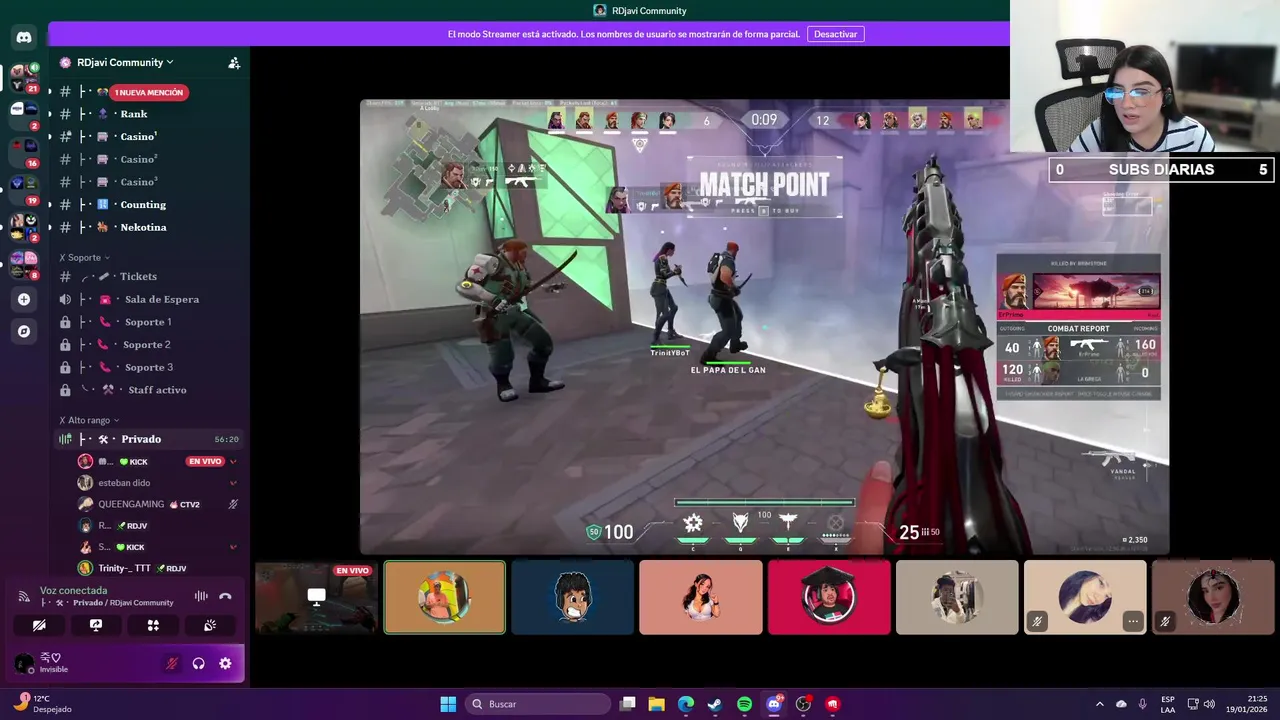Open the Nekotina channel
This screenshot has width=1280, height=720.
150,227
